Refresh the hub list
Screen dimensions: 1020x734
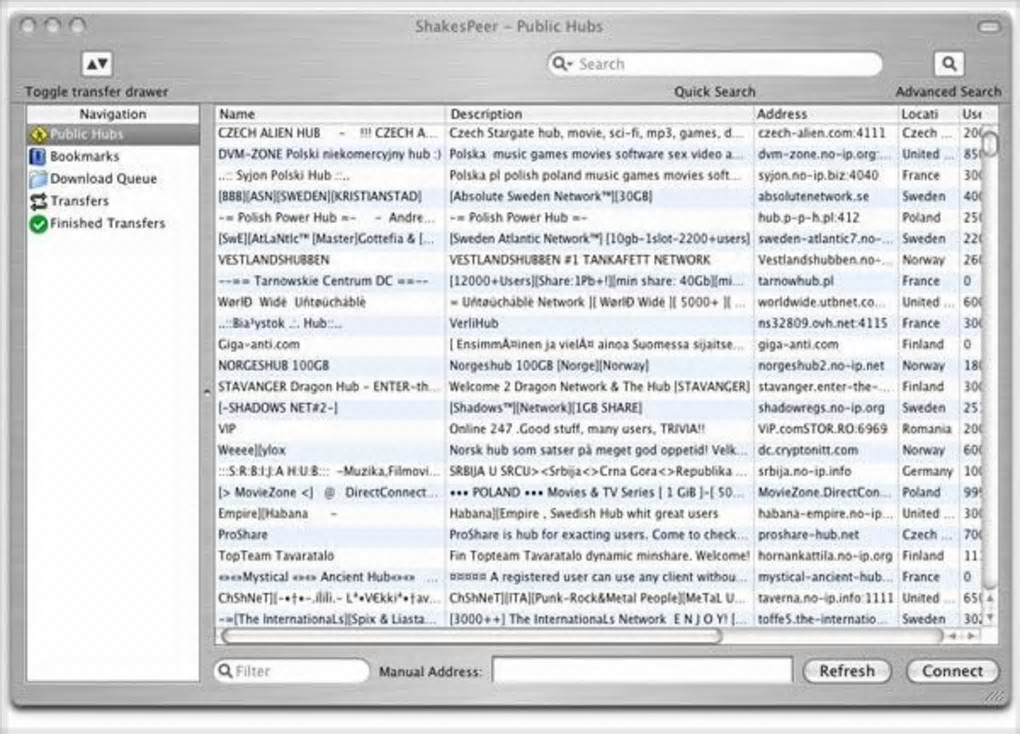click(x=846, y=671)
